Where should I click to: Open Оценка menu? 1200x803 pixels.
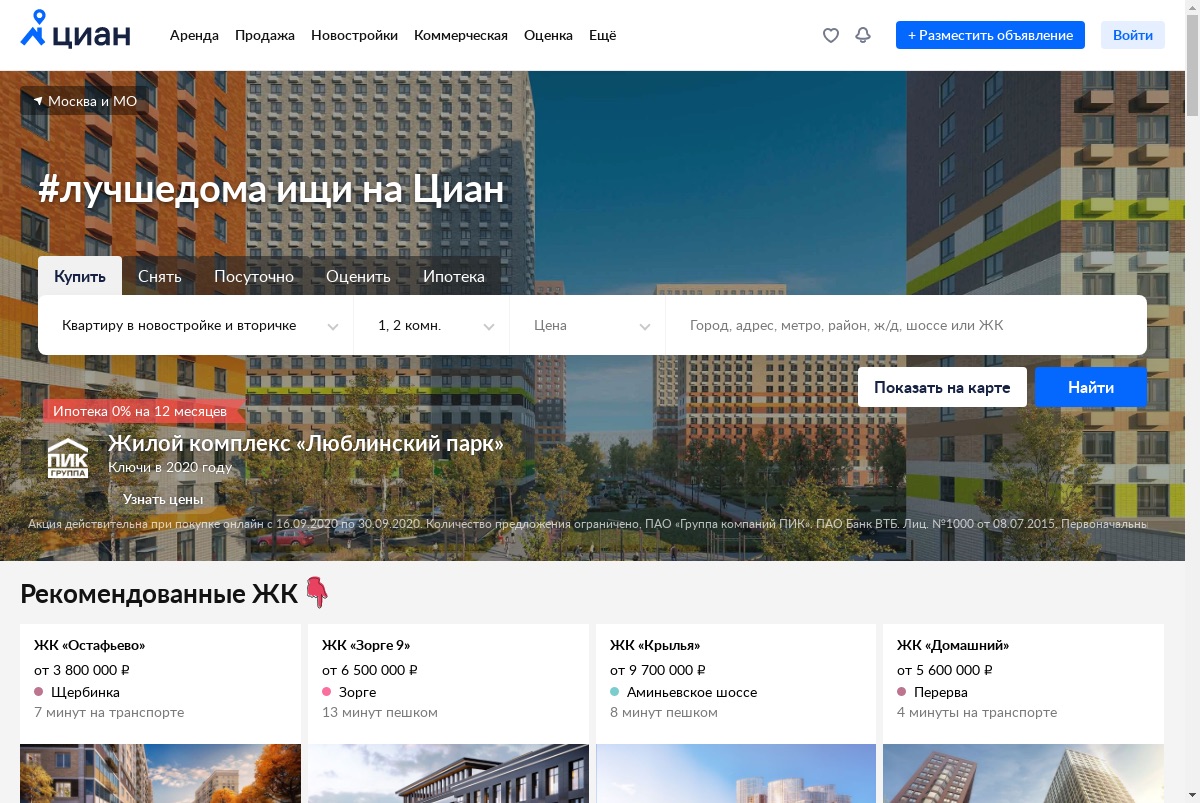[548, 35]
